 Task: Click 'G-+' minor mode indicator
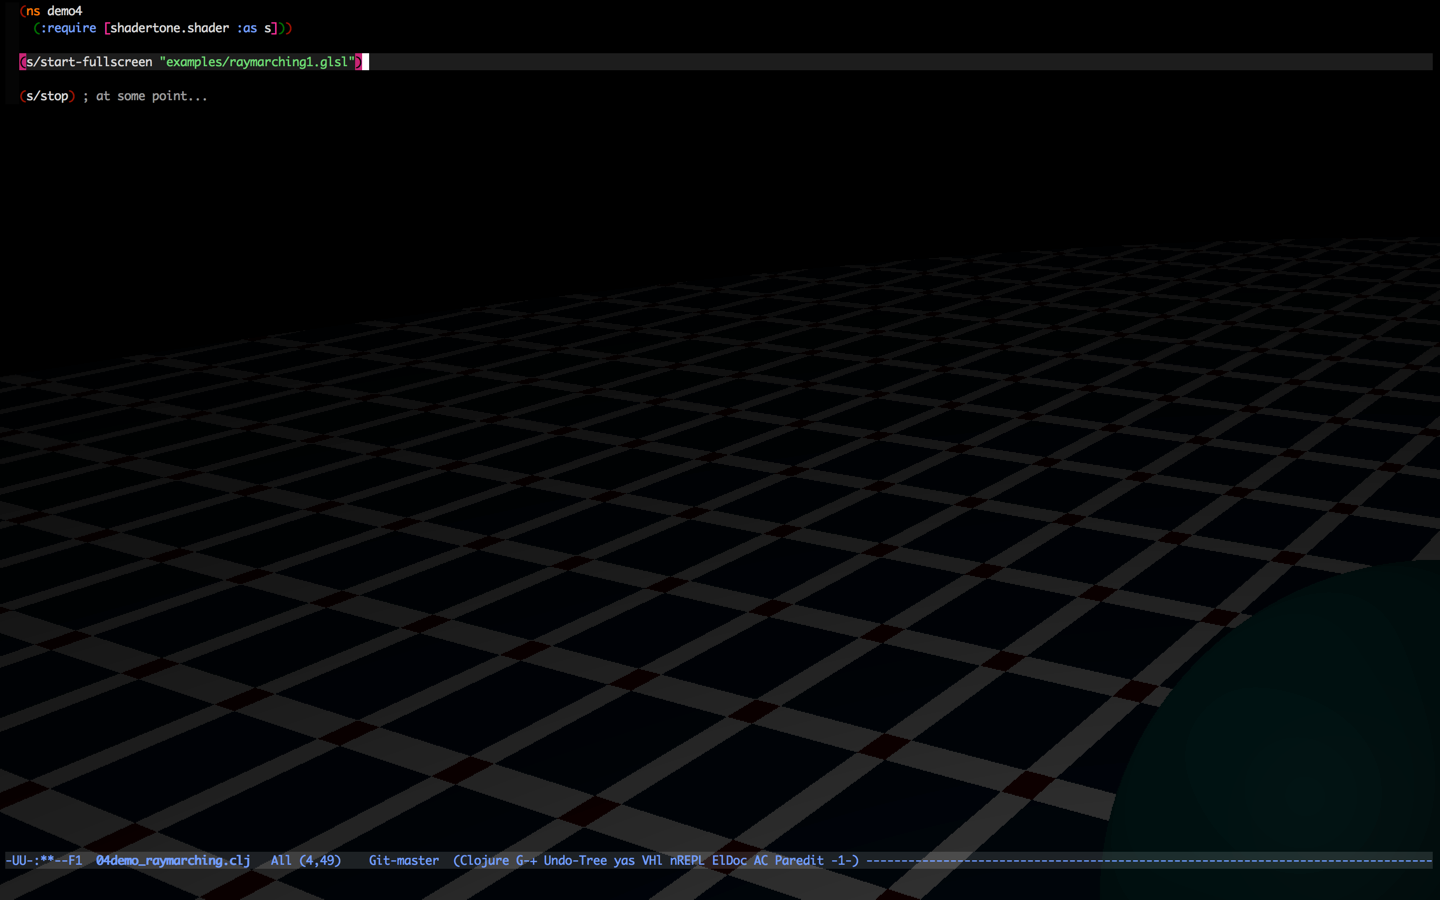point(526,860)
